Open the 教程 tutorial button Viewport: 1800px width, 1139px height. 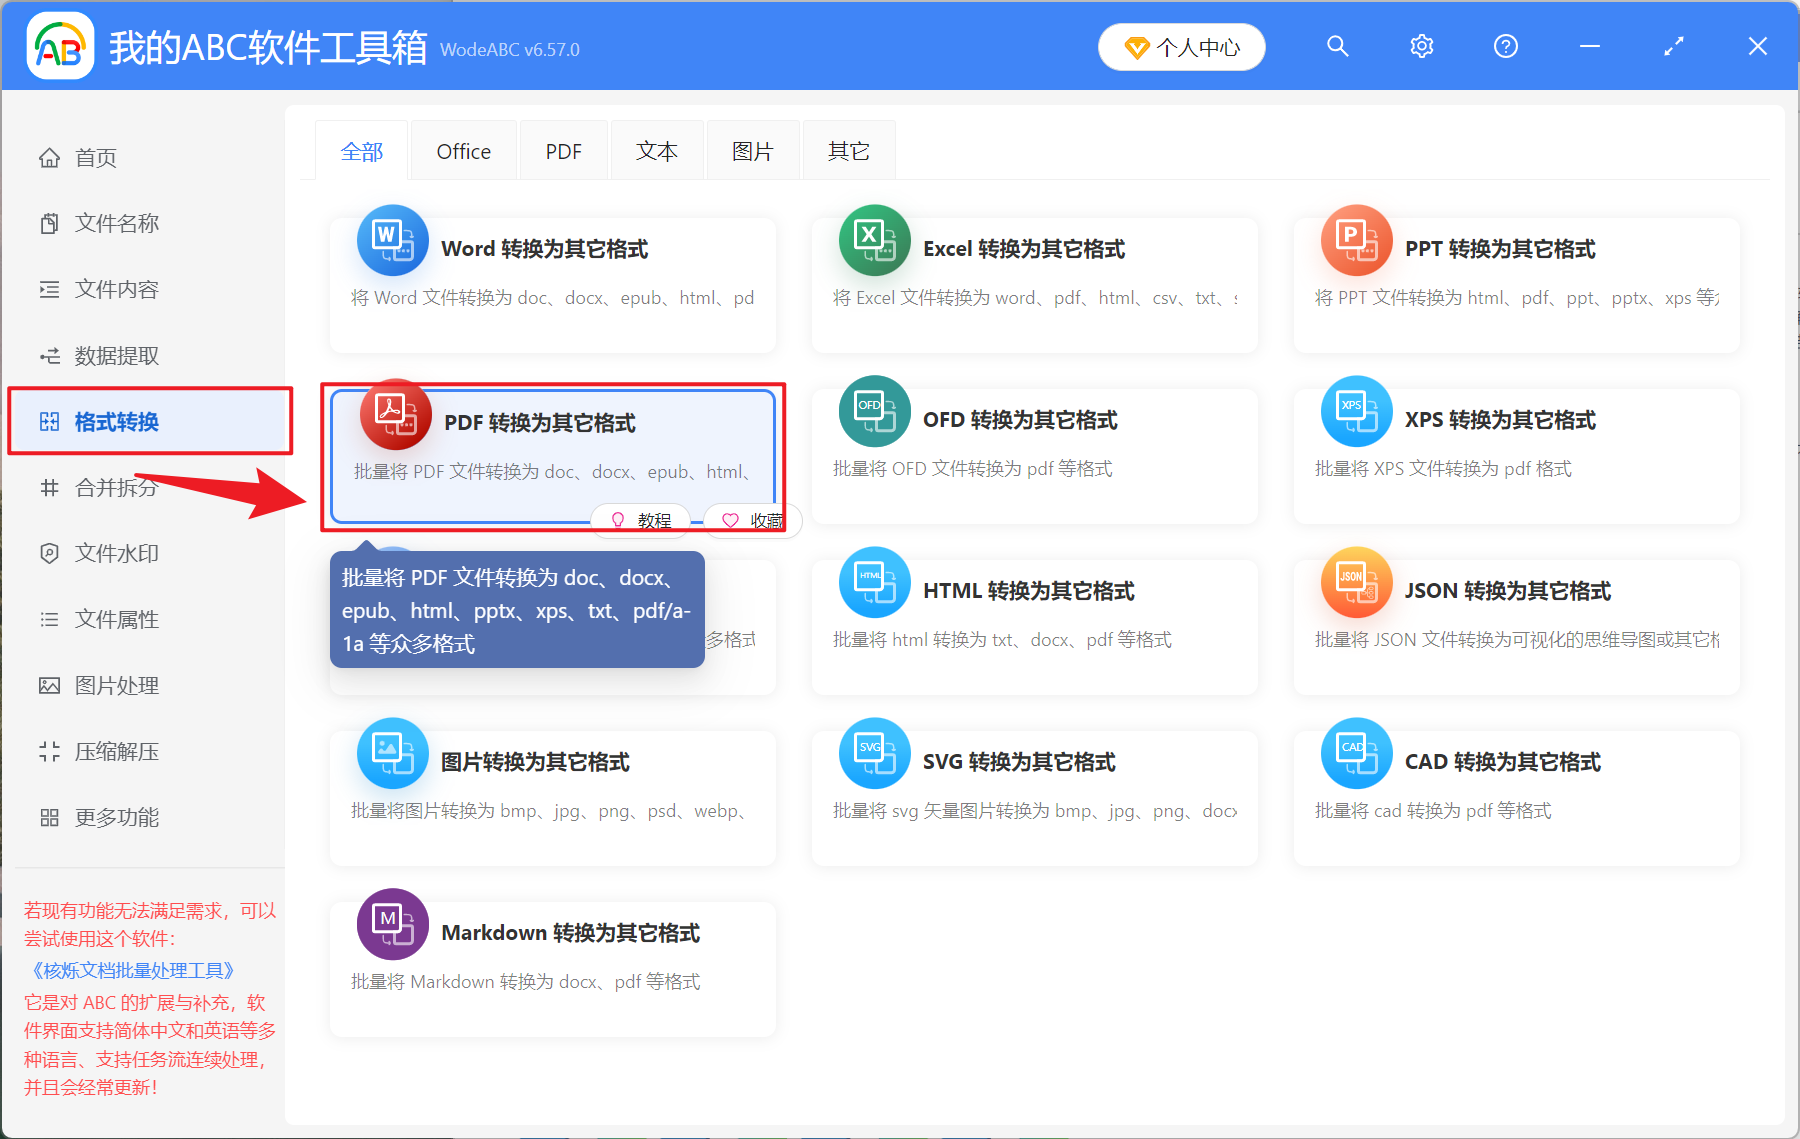(x=639, y=520)
